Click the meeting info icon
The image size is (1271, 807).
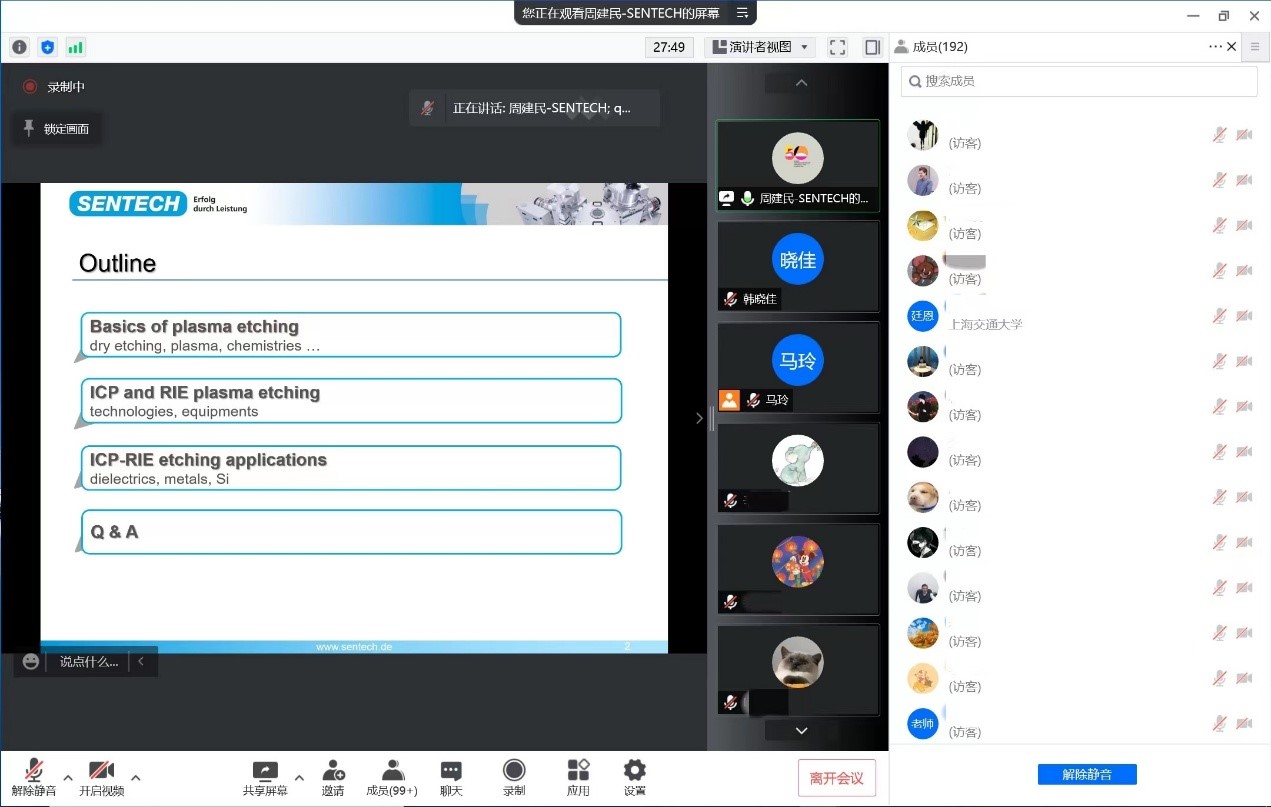pos(20,47)
